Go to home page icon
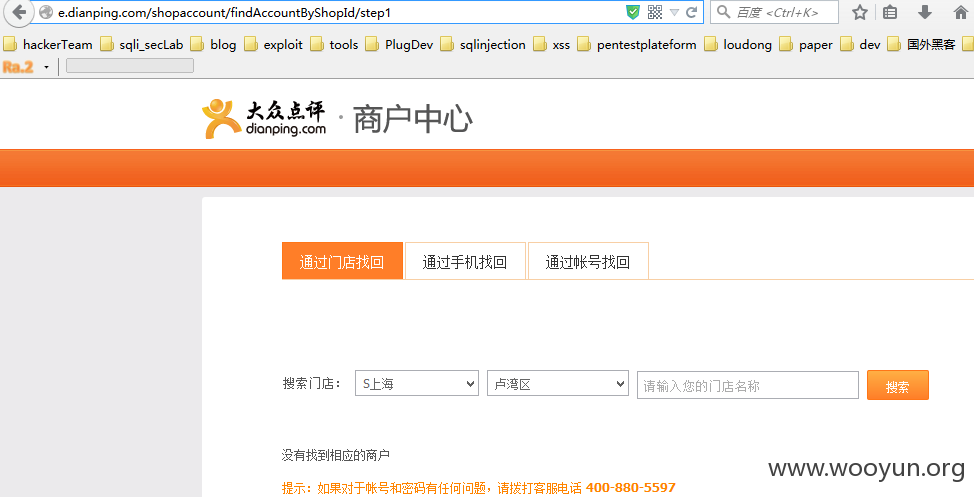The width and height of the screenshot is (974, 497). (x=960, y=12)
